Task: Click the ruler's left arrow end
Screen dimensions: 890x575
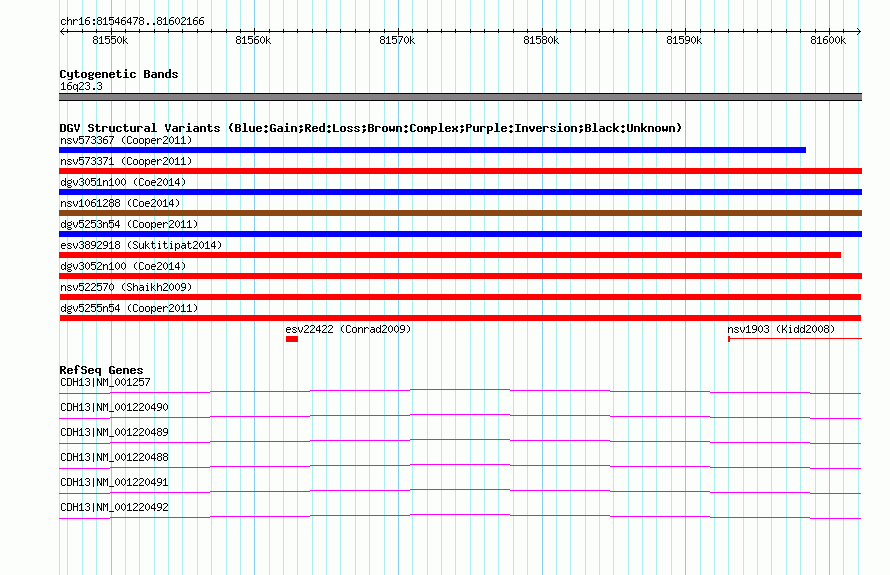Action: coord(62,32)
